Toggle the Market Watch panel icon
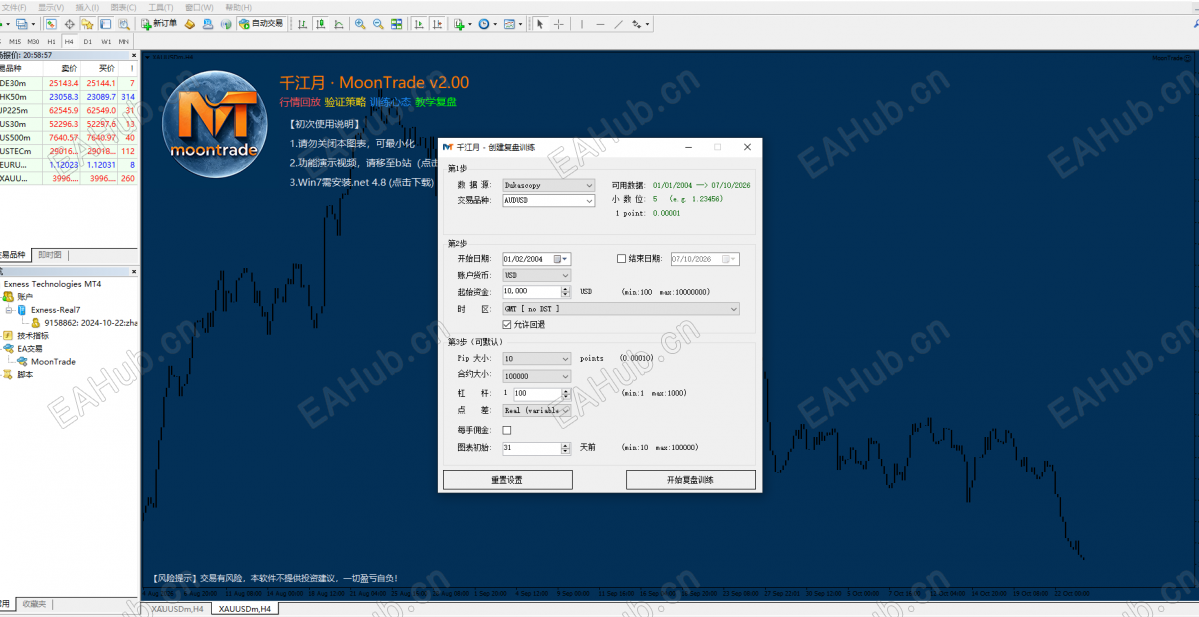The height and width of the screenshot is (617, 1199). coord(51,24)
